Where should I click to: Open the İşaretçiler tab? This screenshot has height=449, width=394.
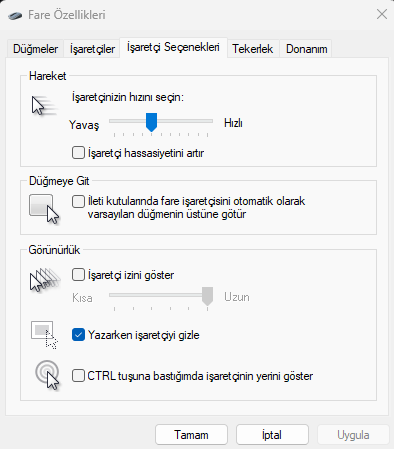tap(92, 49)
